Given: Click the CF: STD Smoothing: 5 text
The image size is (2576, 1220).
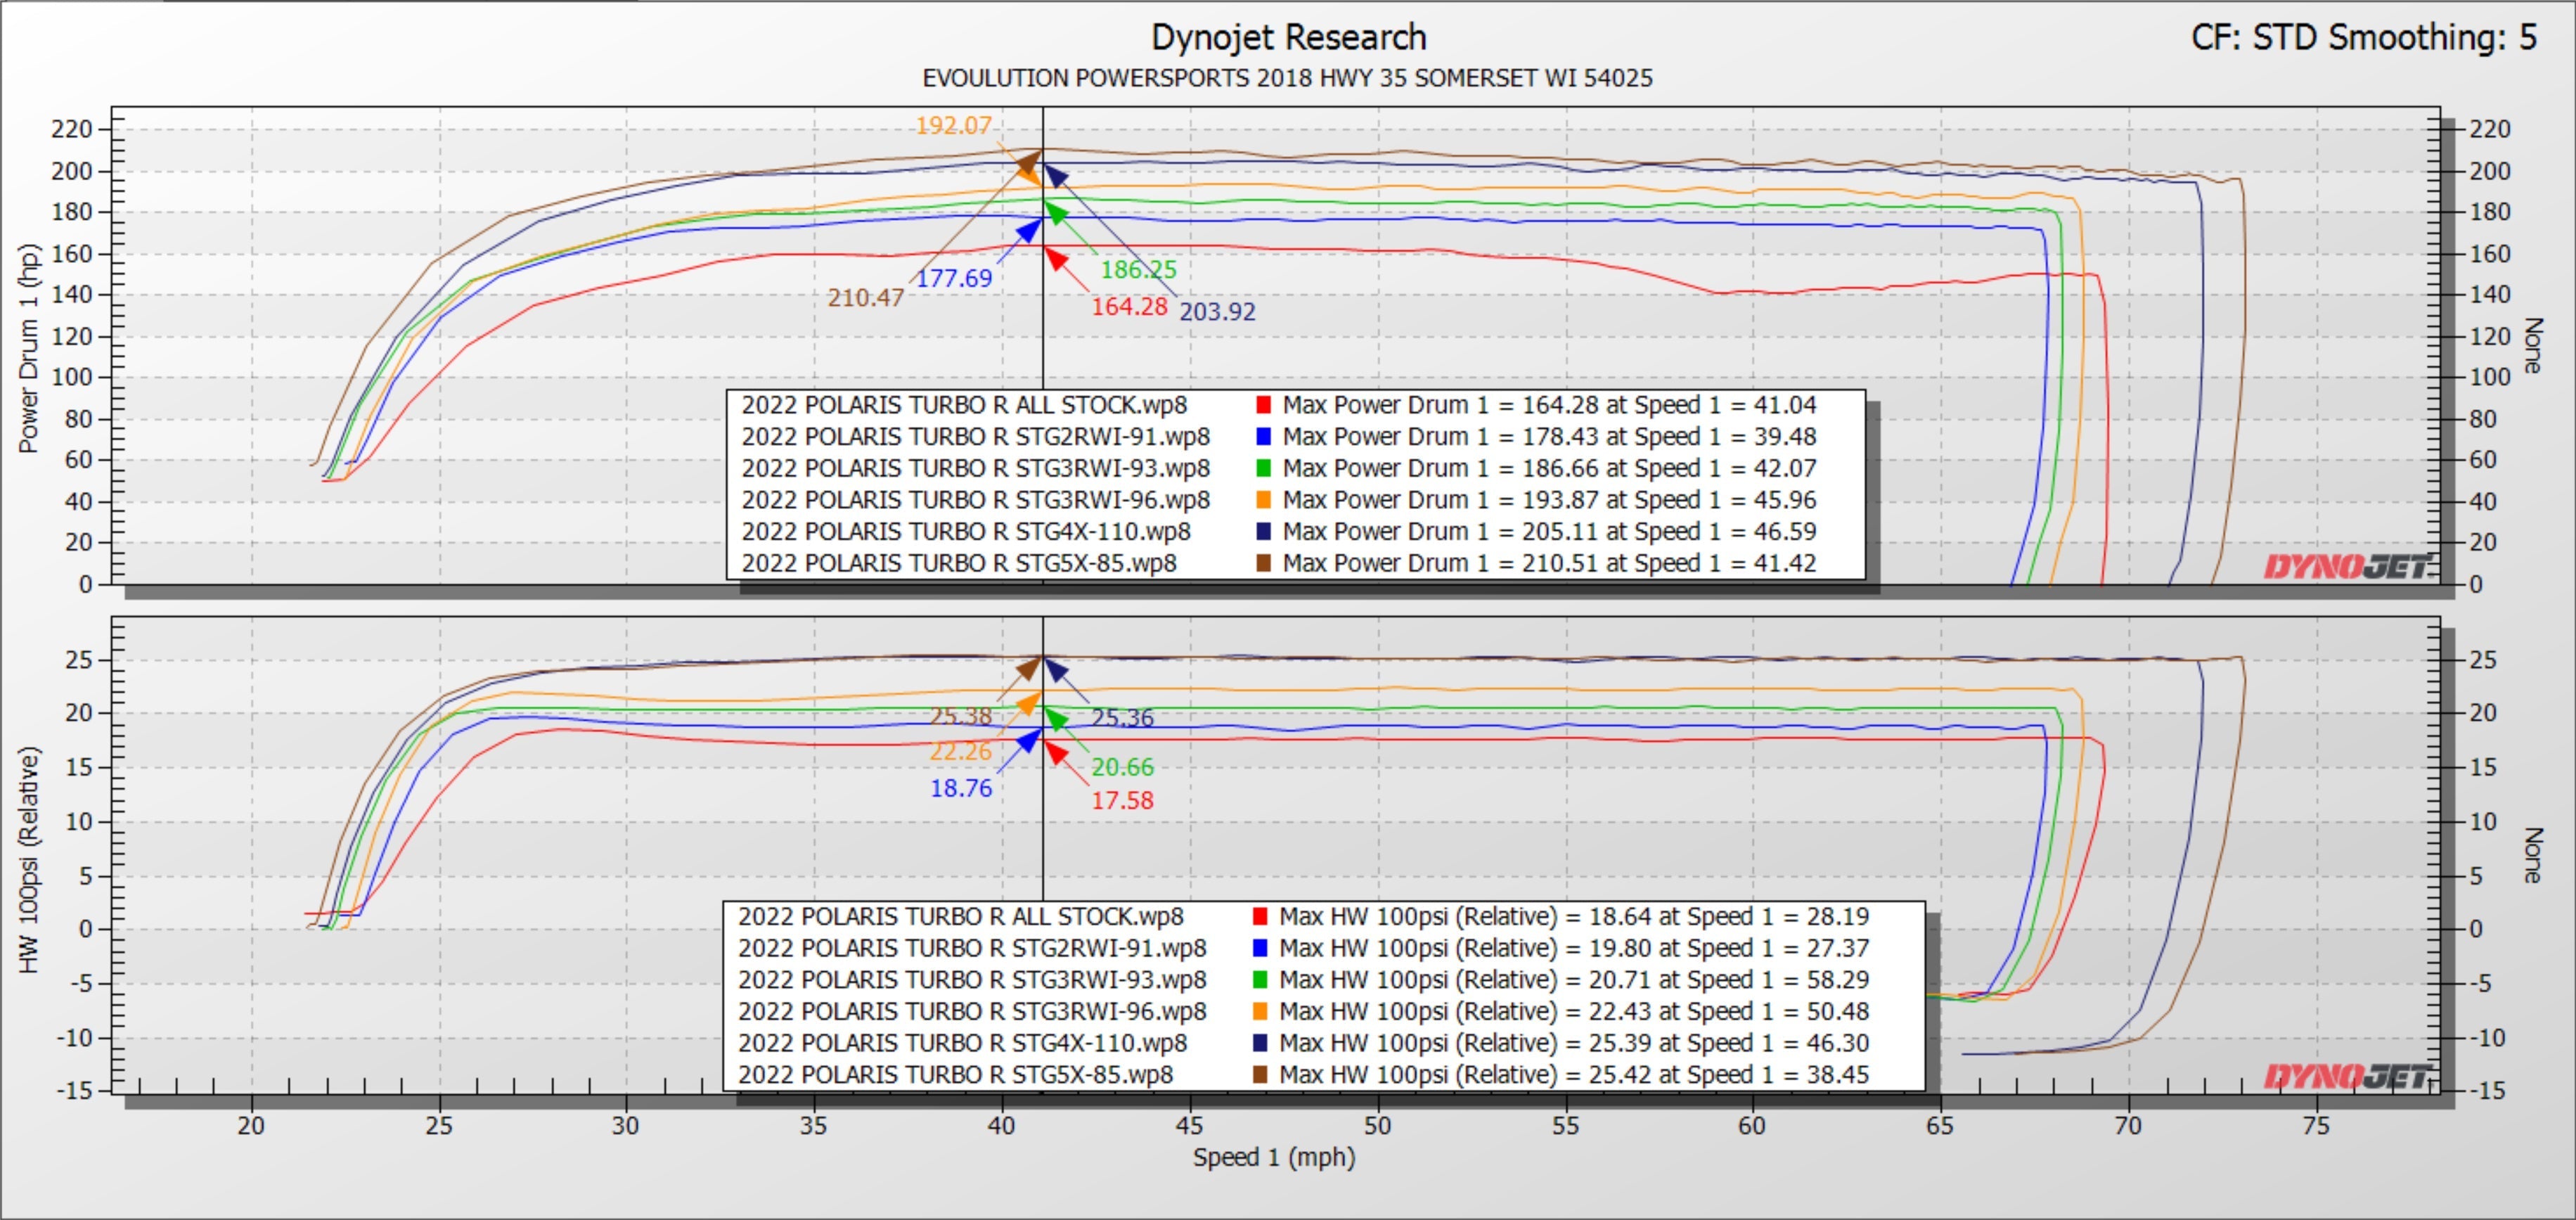Looking at the screenshot, I should [2364, 37].
